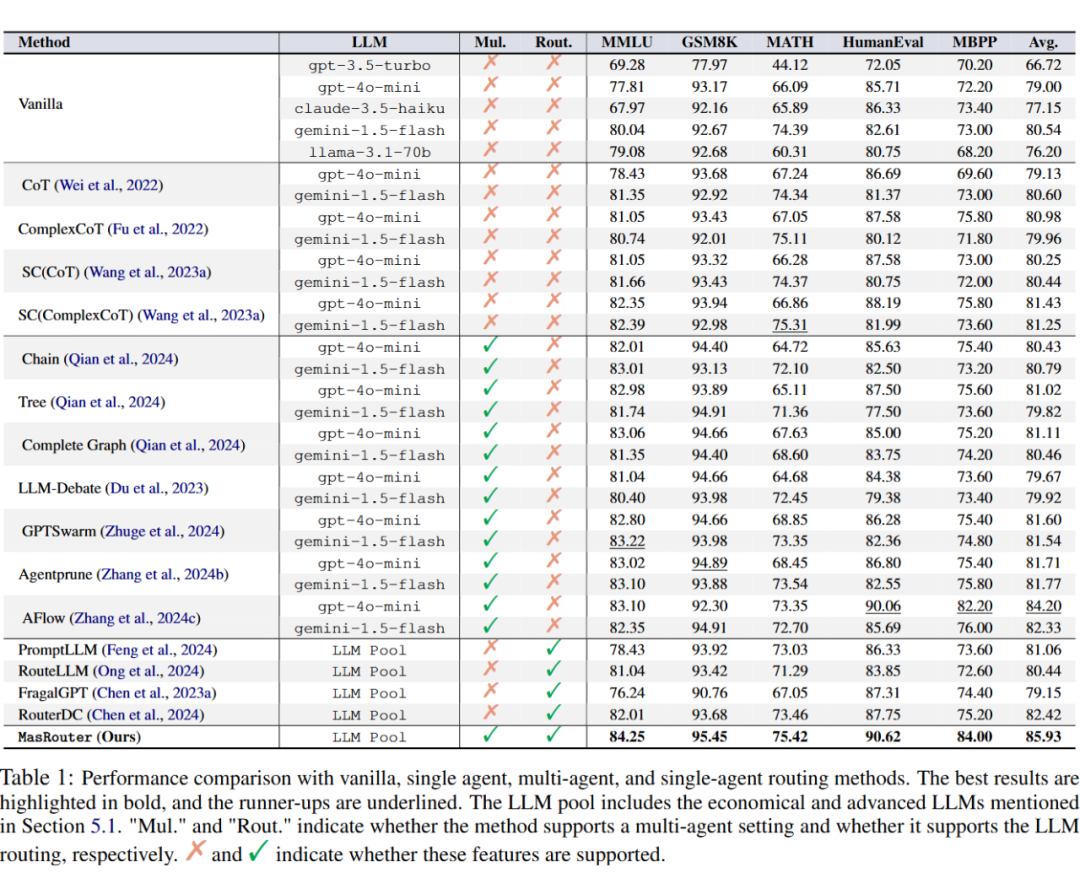Screen dimensions: 1080x889
Task: Click the Mul. cross mark in the PromptLLM row
Action: click(x=490, y=647)
